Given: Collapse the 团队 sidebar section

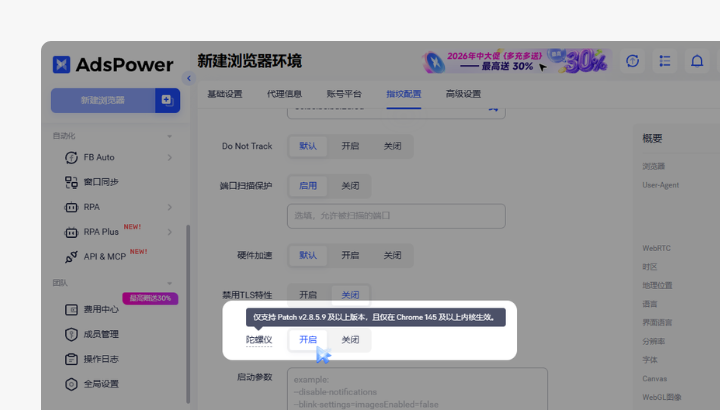Looking at the screenshot, I should click(x=169, y=283).
